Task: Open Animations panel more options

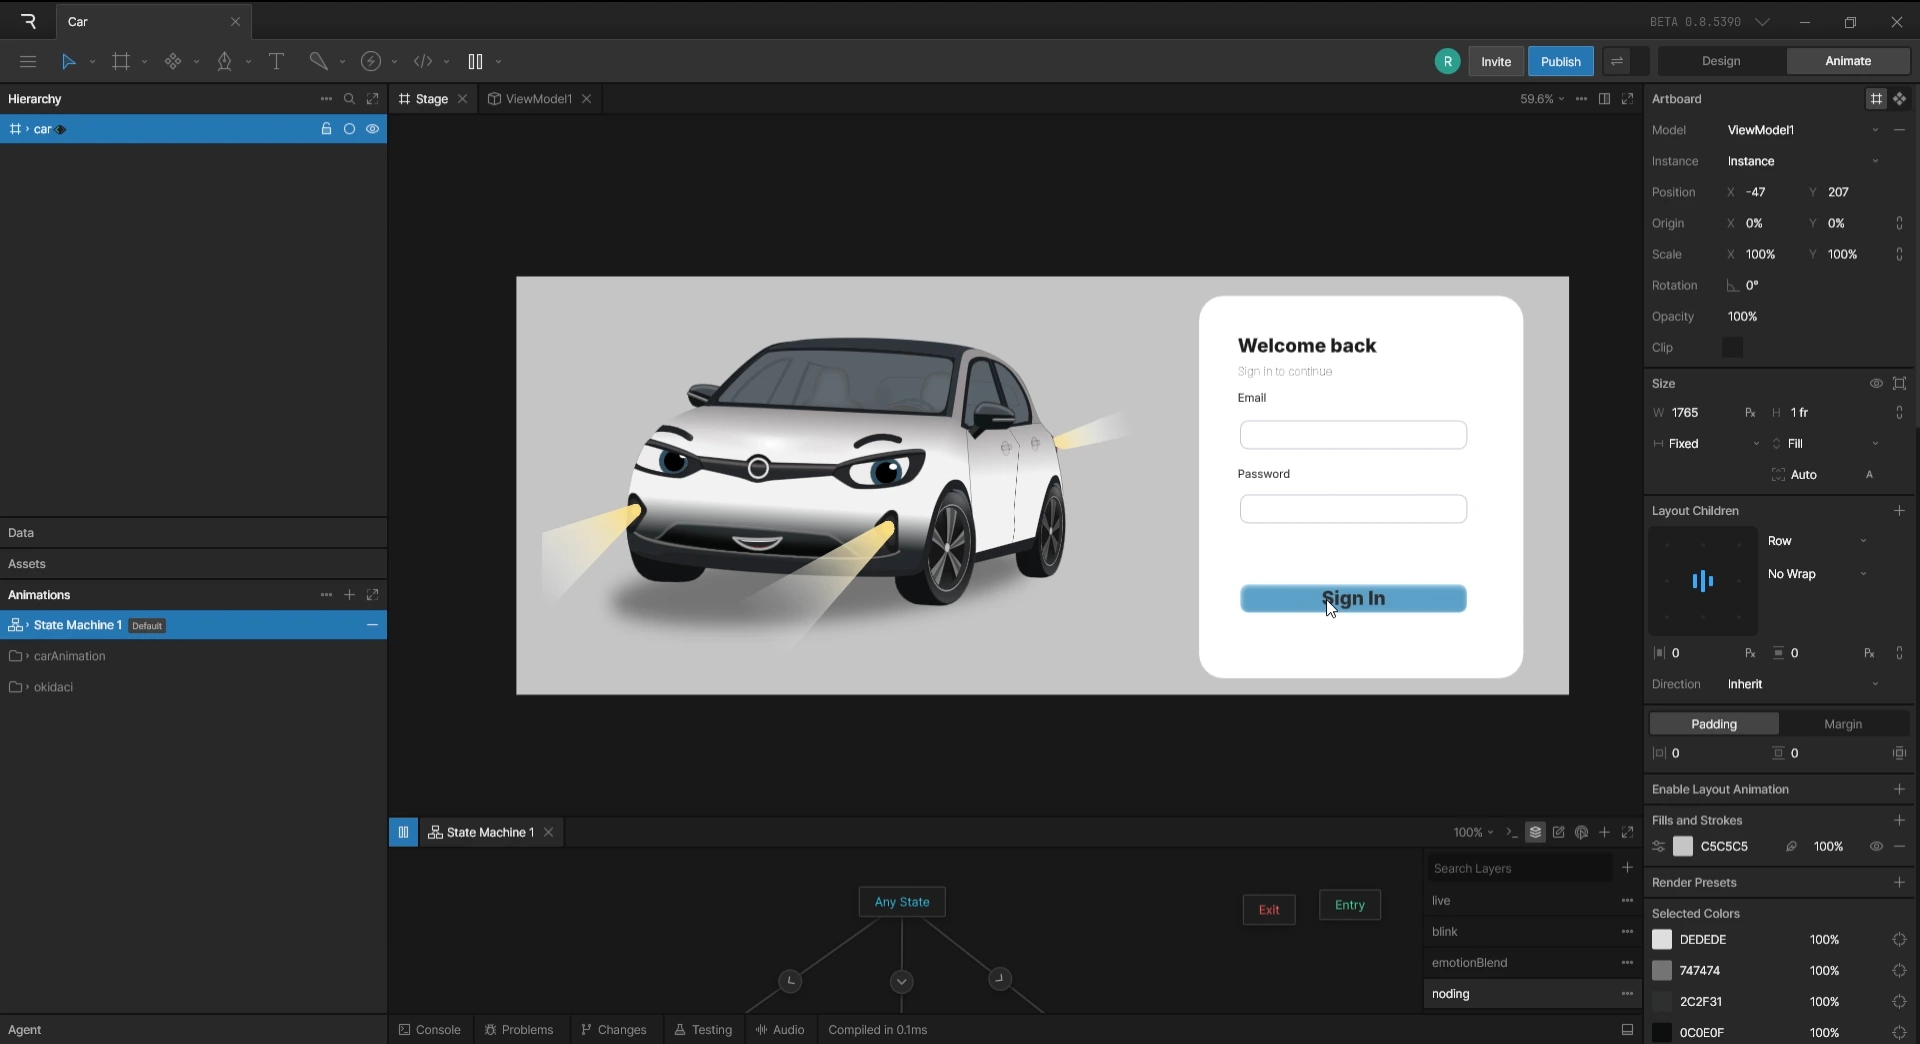Action: 326,595
